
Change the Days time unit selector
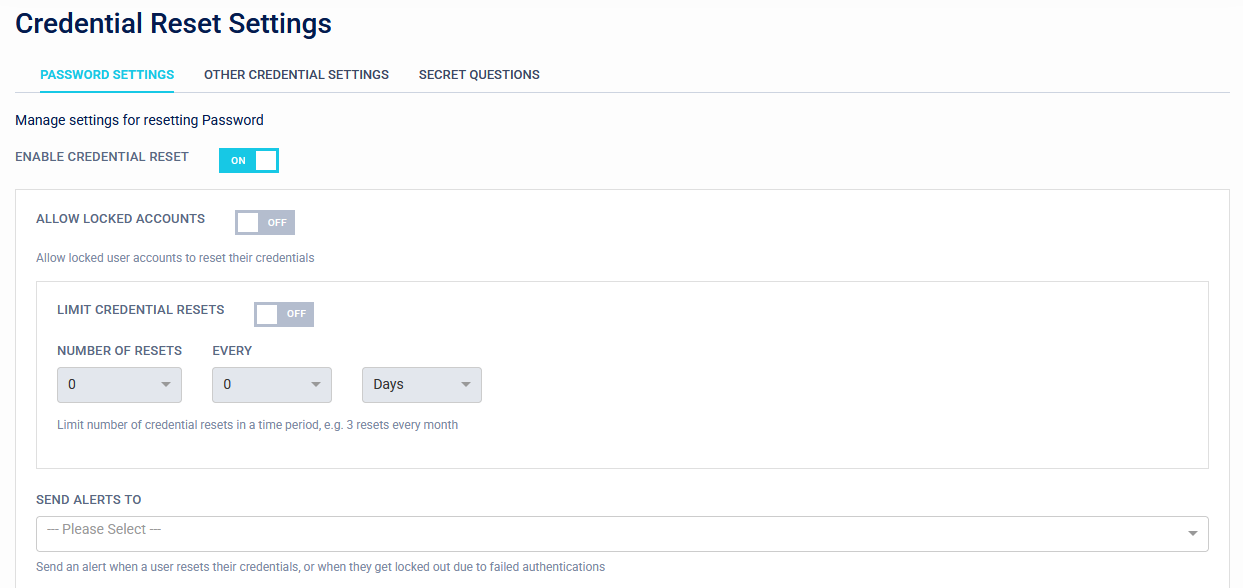coord(421,385)
